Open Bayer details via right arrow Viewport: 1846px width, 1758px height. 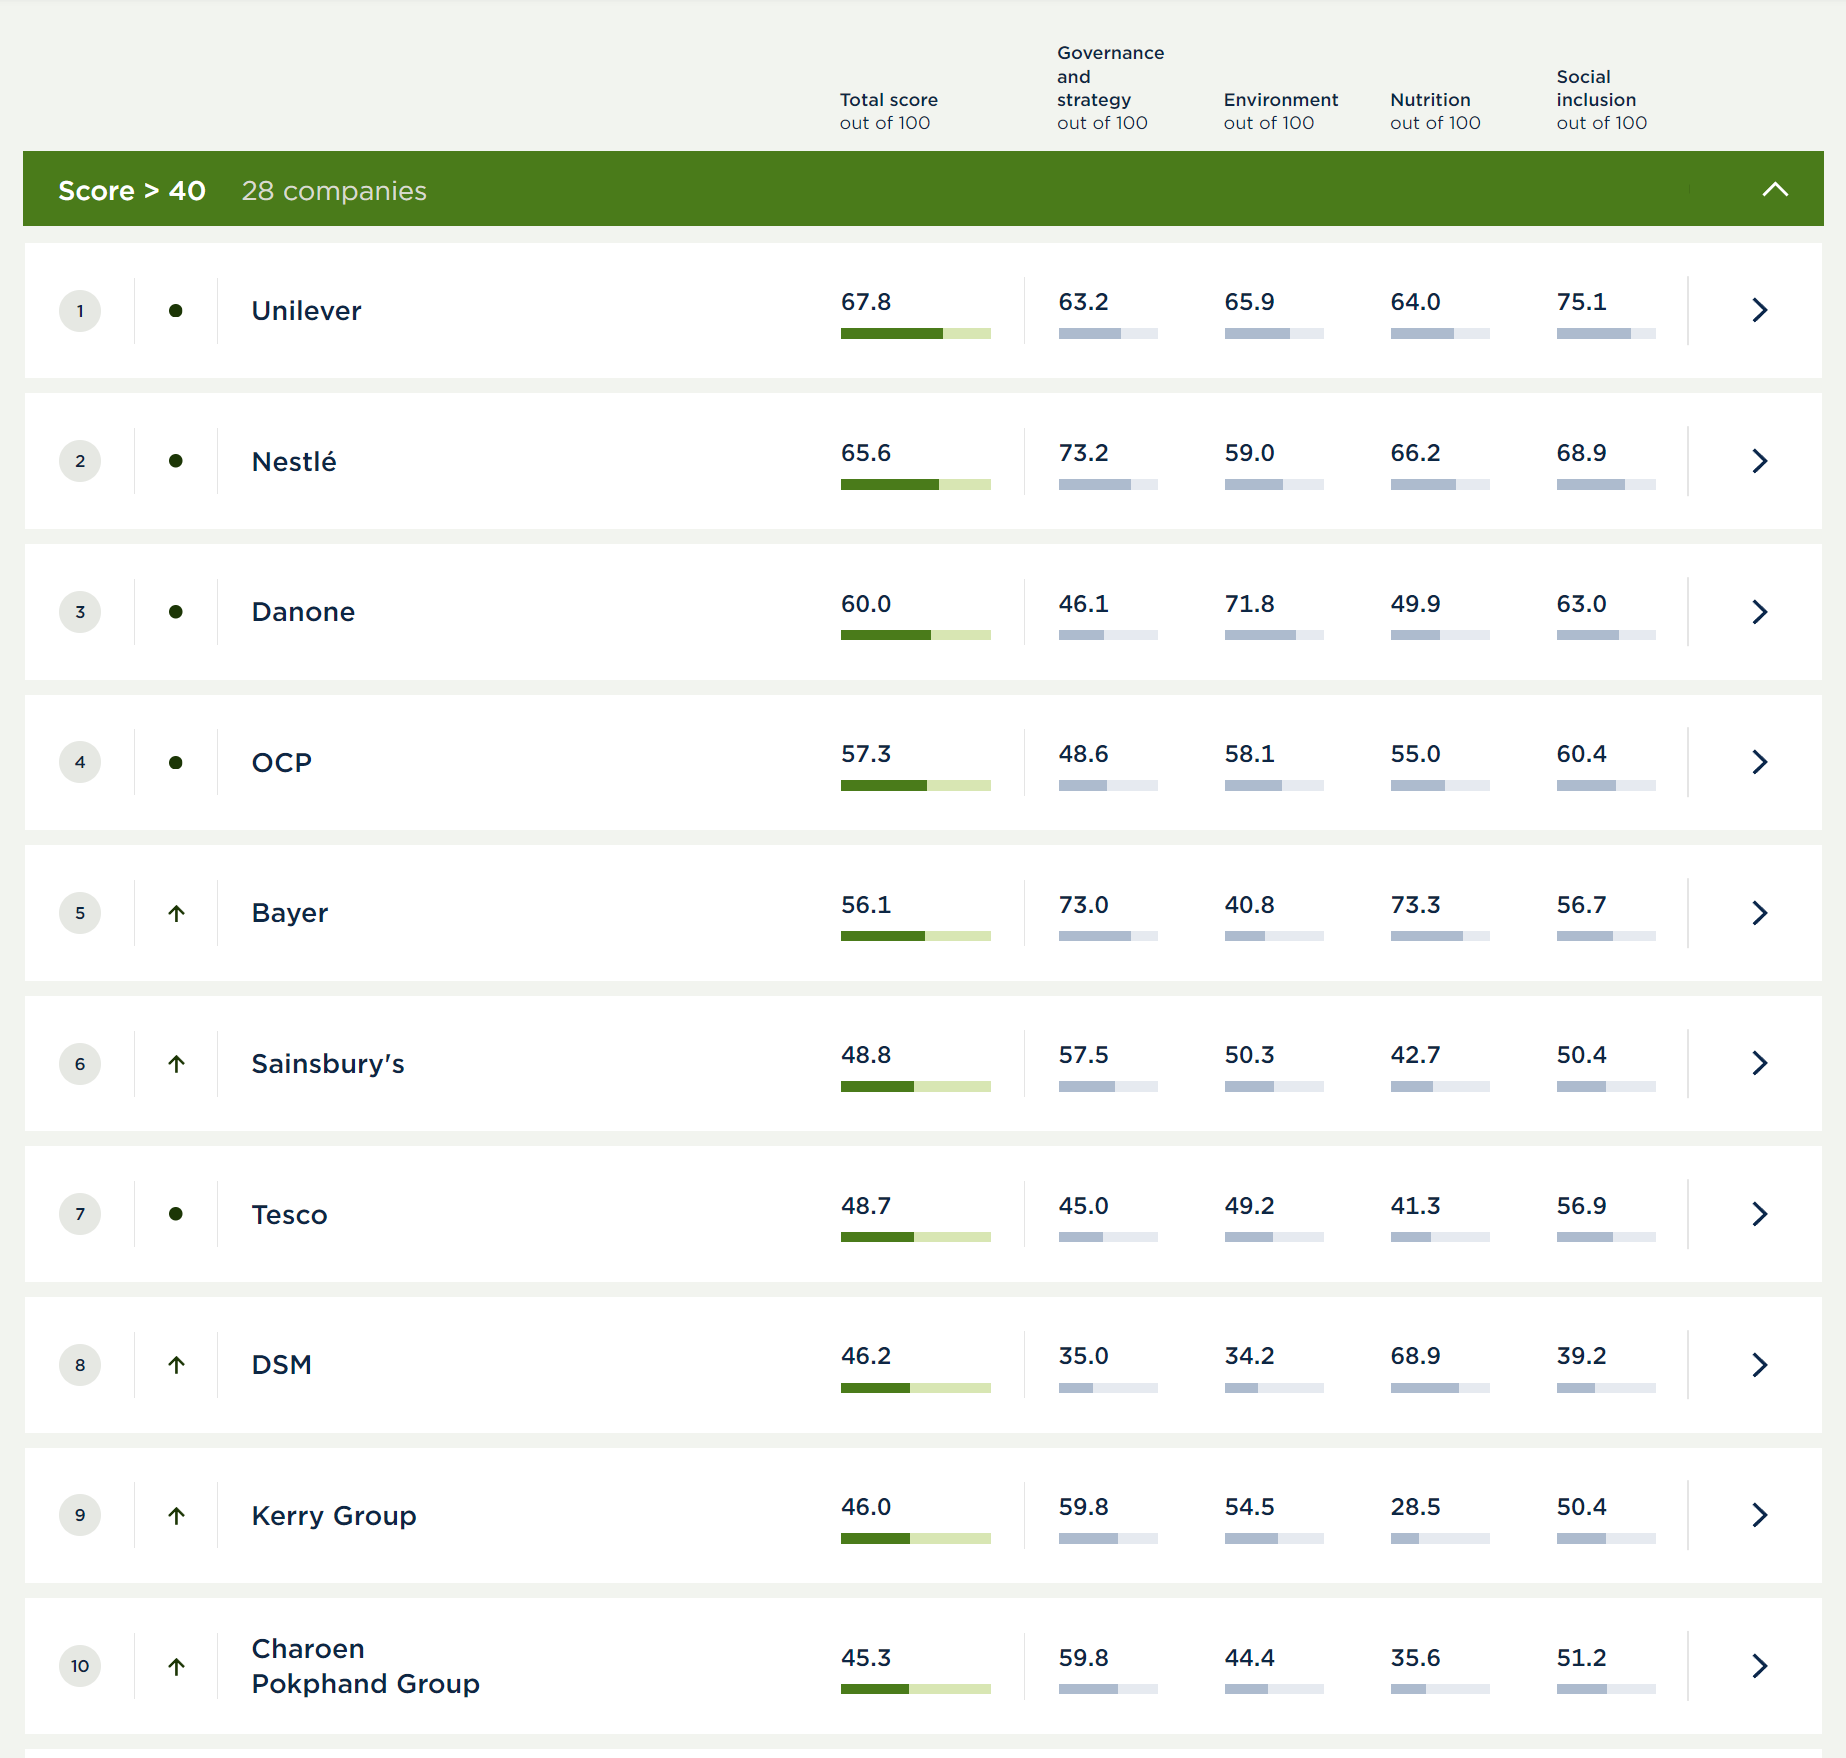click(1759, 913)
